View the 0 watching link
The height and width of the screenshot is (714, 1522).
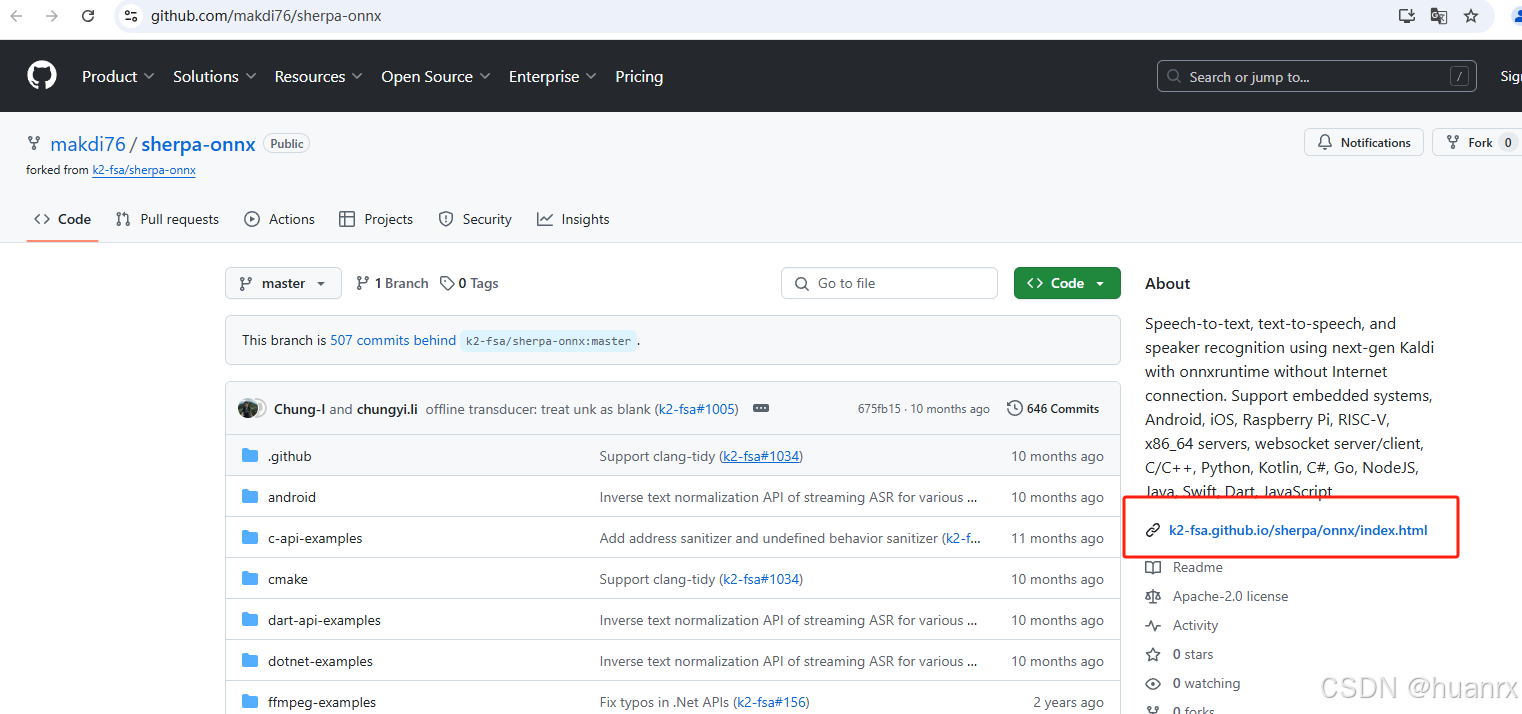(1206, 683)
